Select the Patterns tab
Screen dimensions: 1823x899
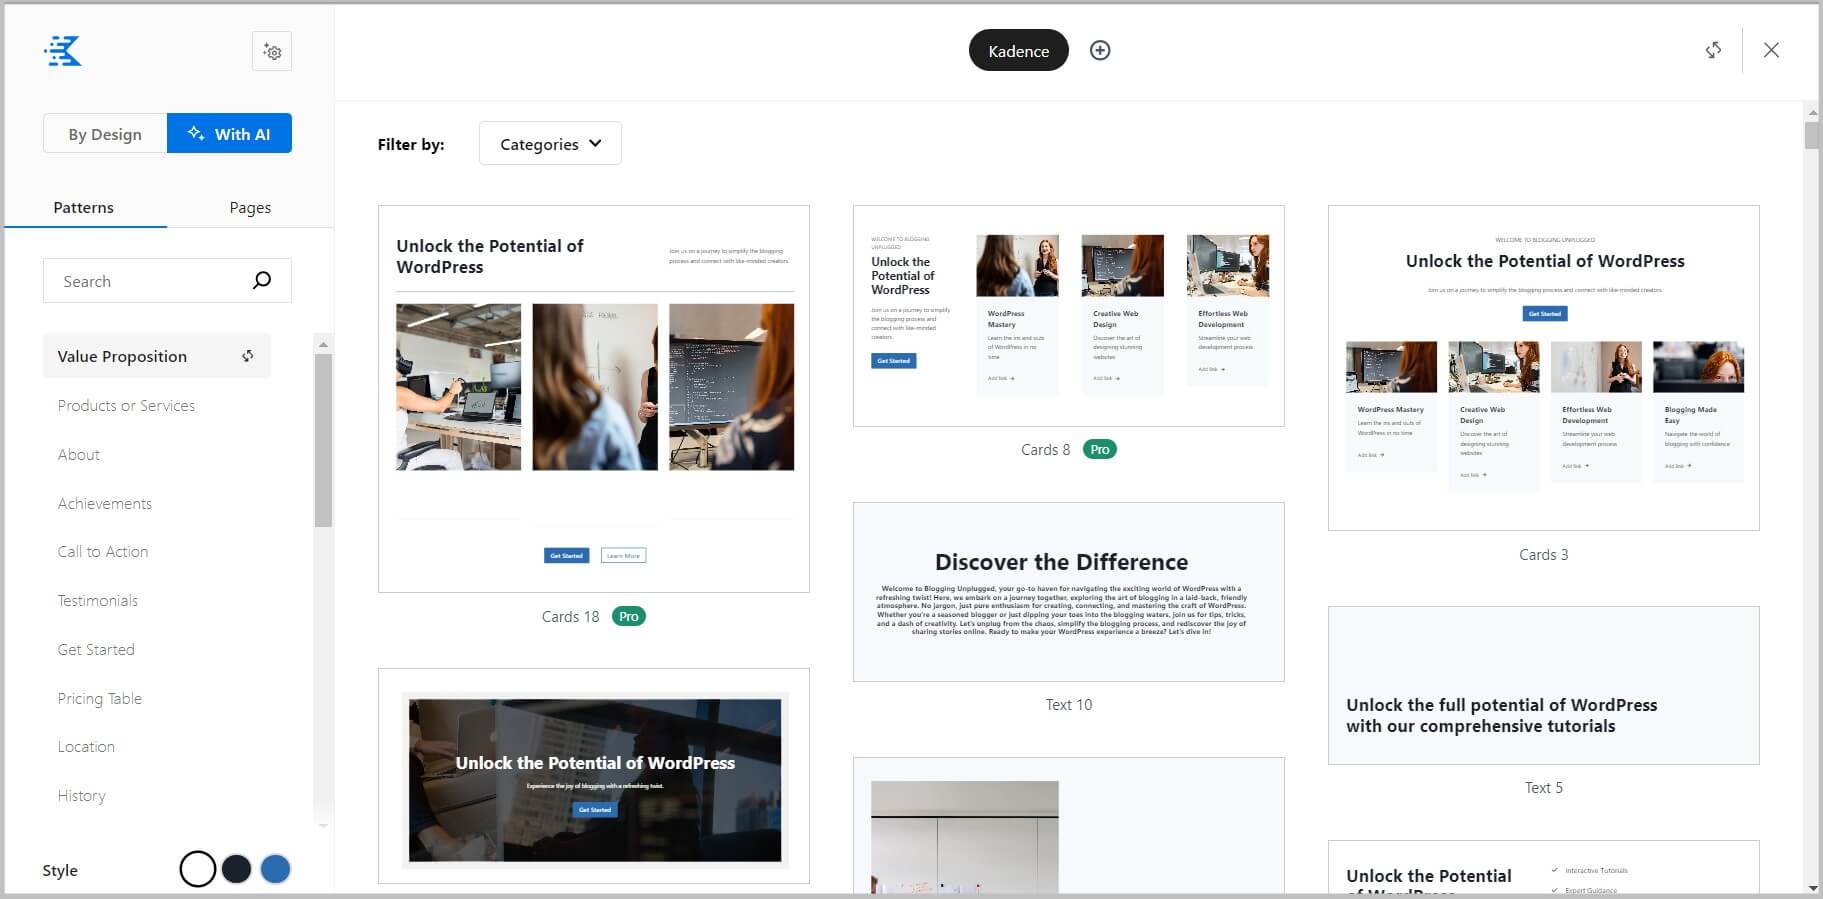tap(84, 208)
